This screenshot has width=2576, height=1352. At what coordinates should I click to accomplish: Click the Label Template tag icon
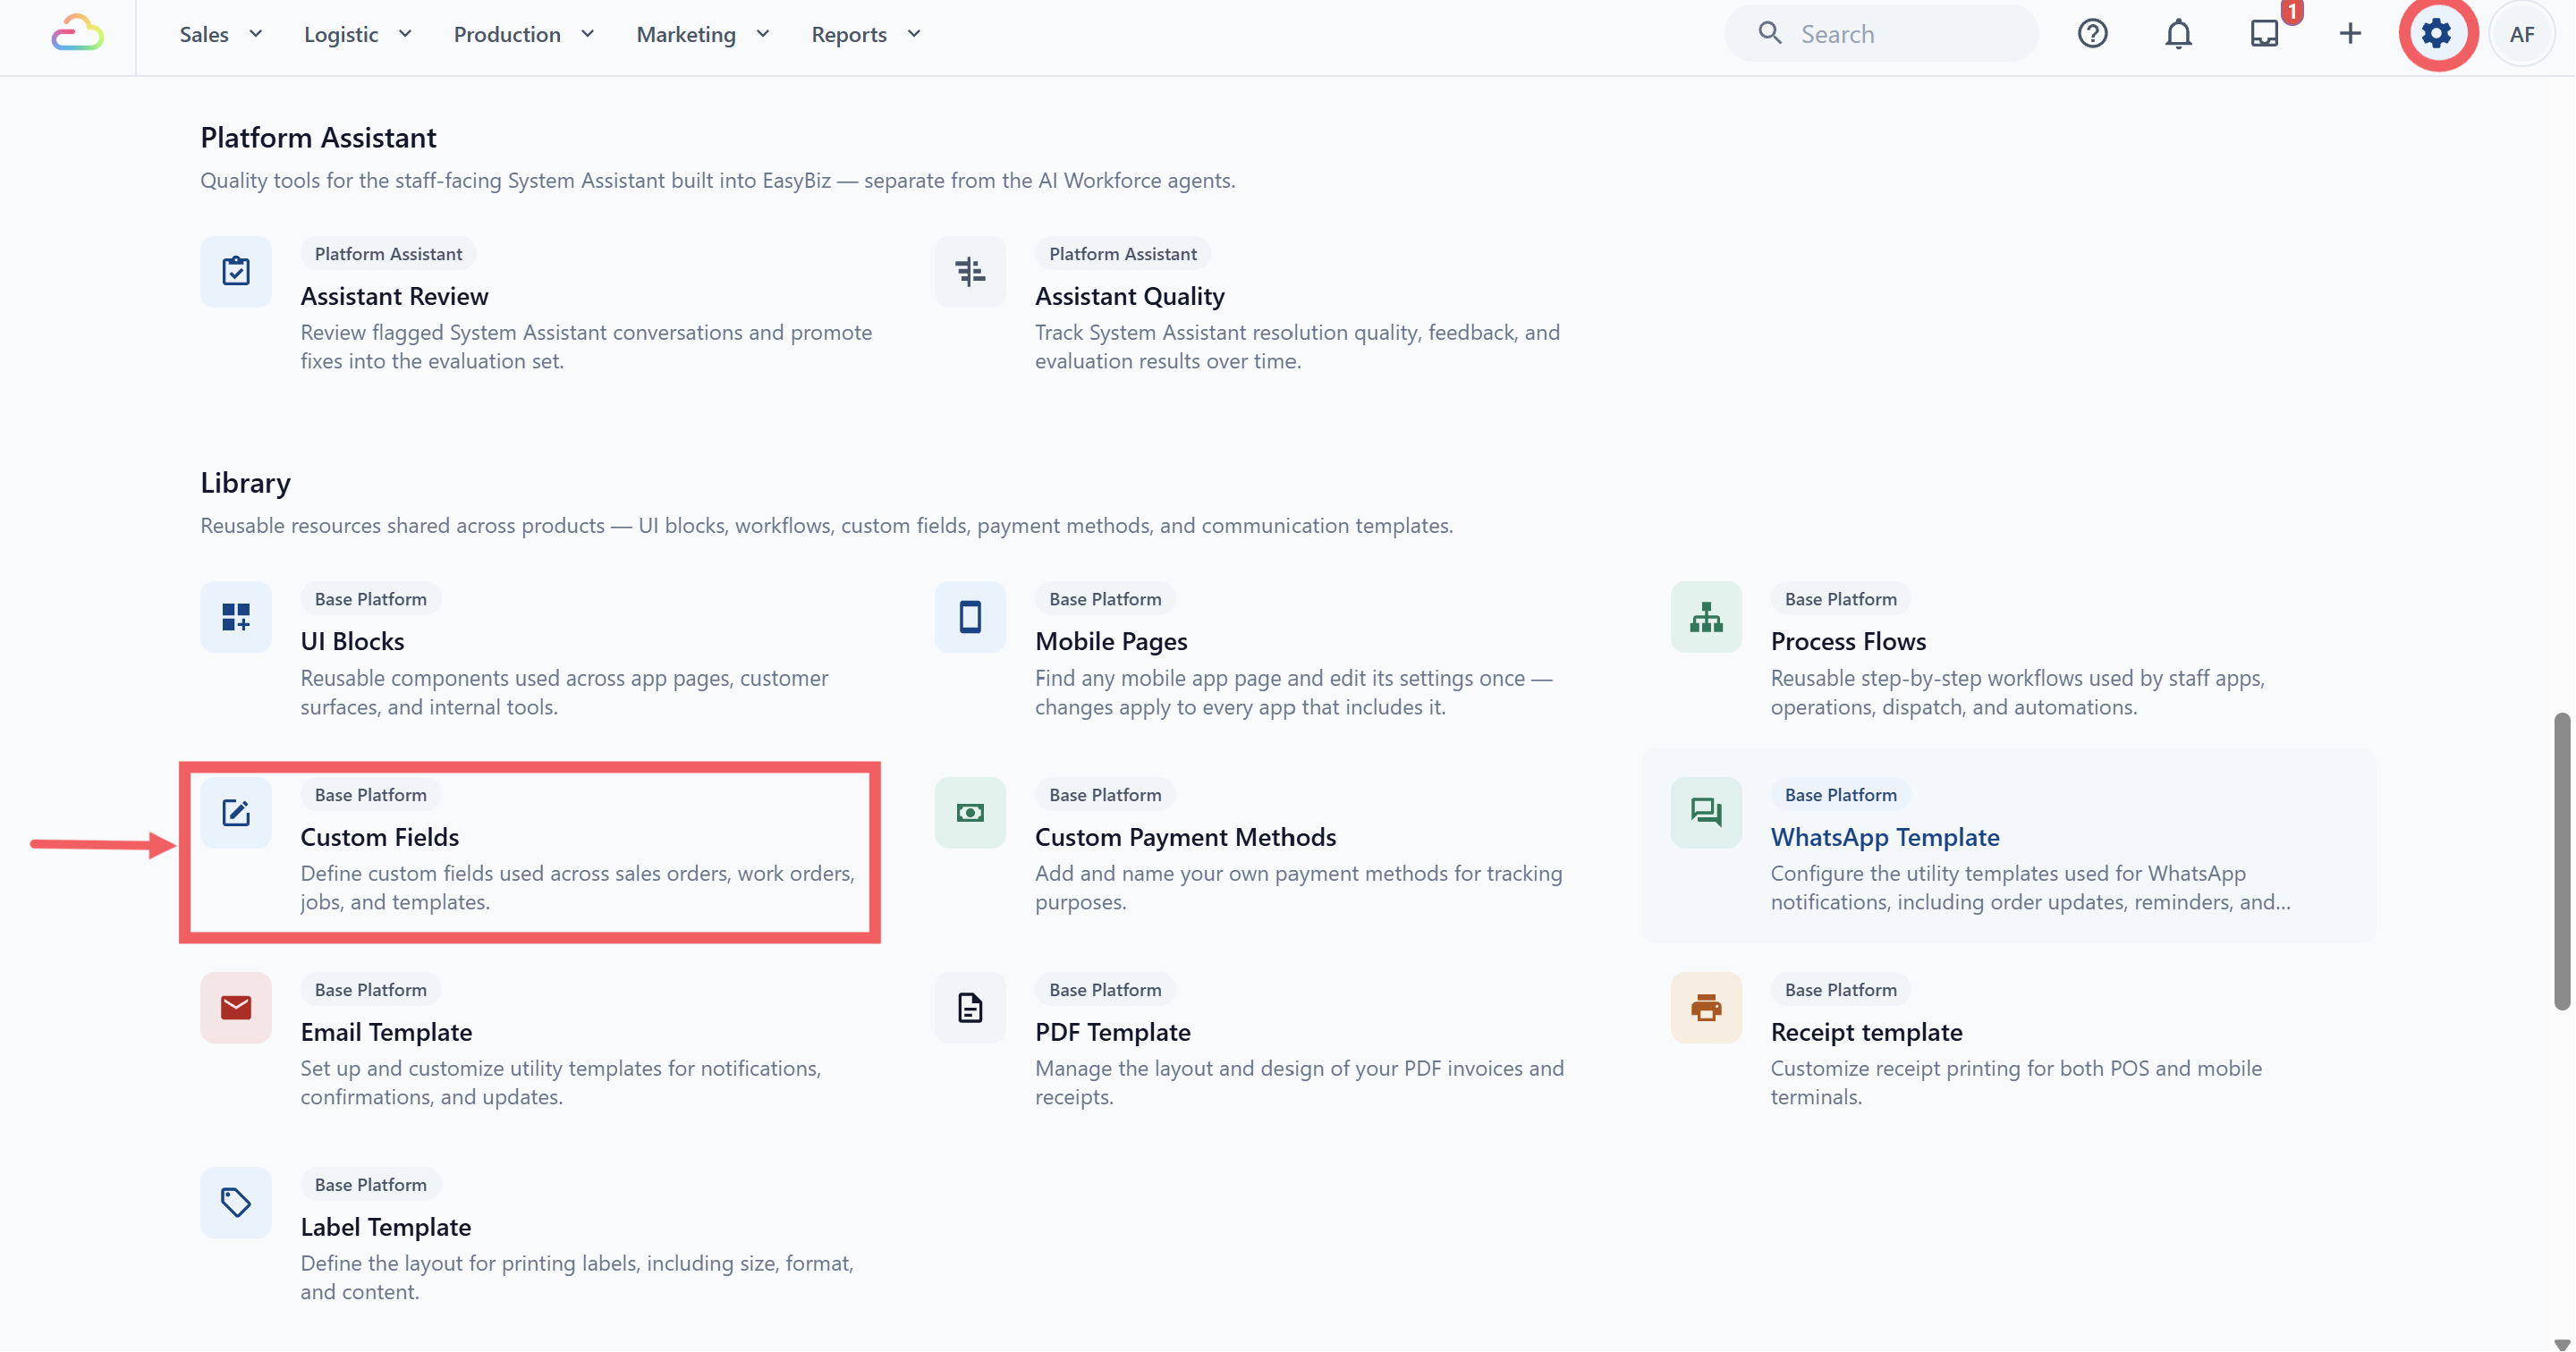pos(236,1202)
